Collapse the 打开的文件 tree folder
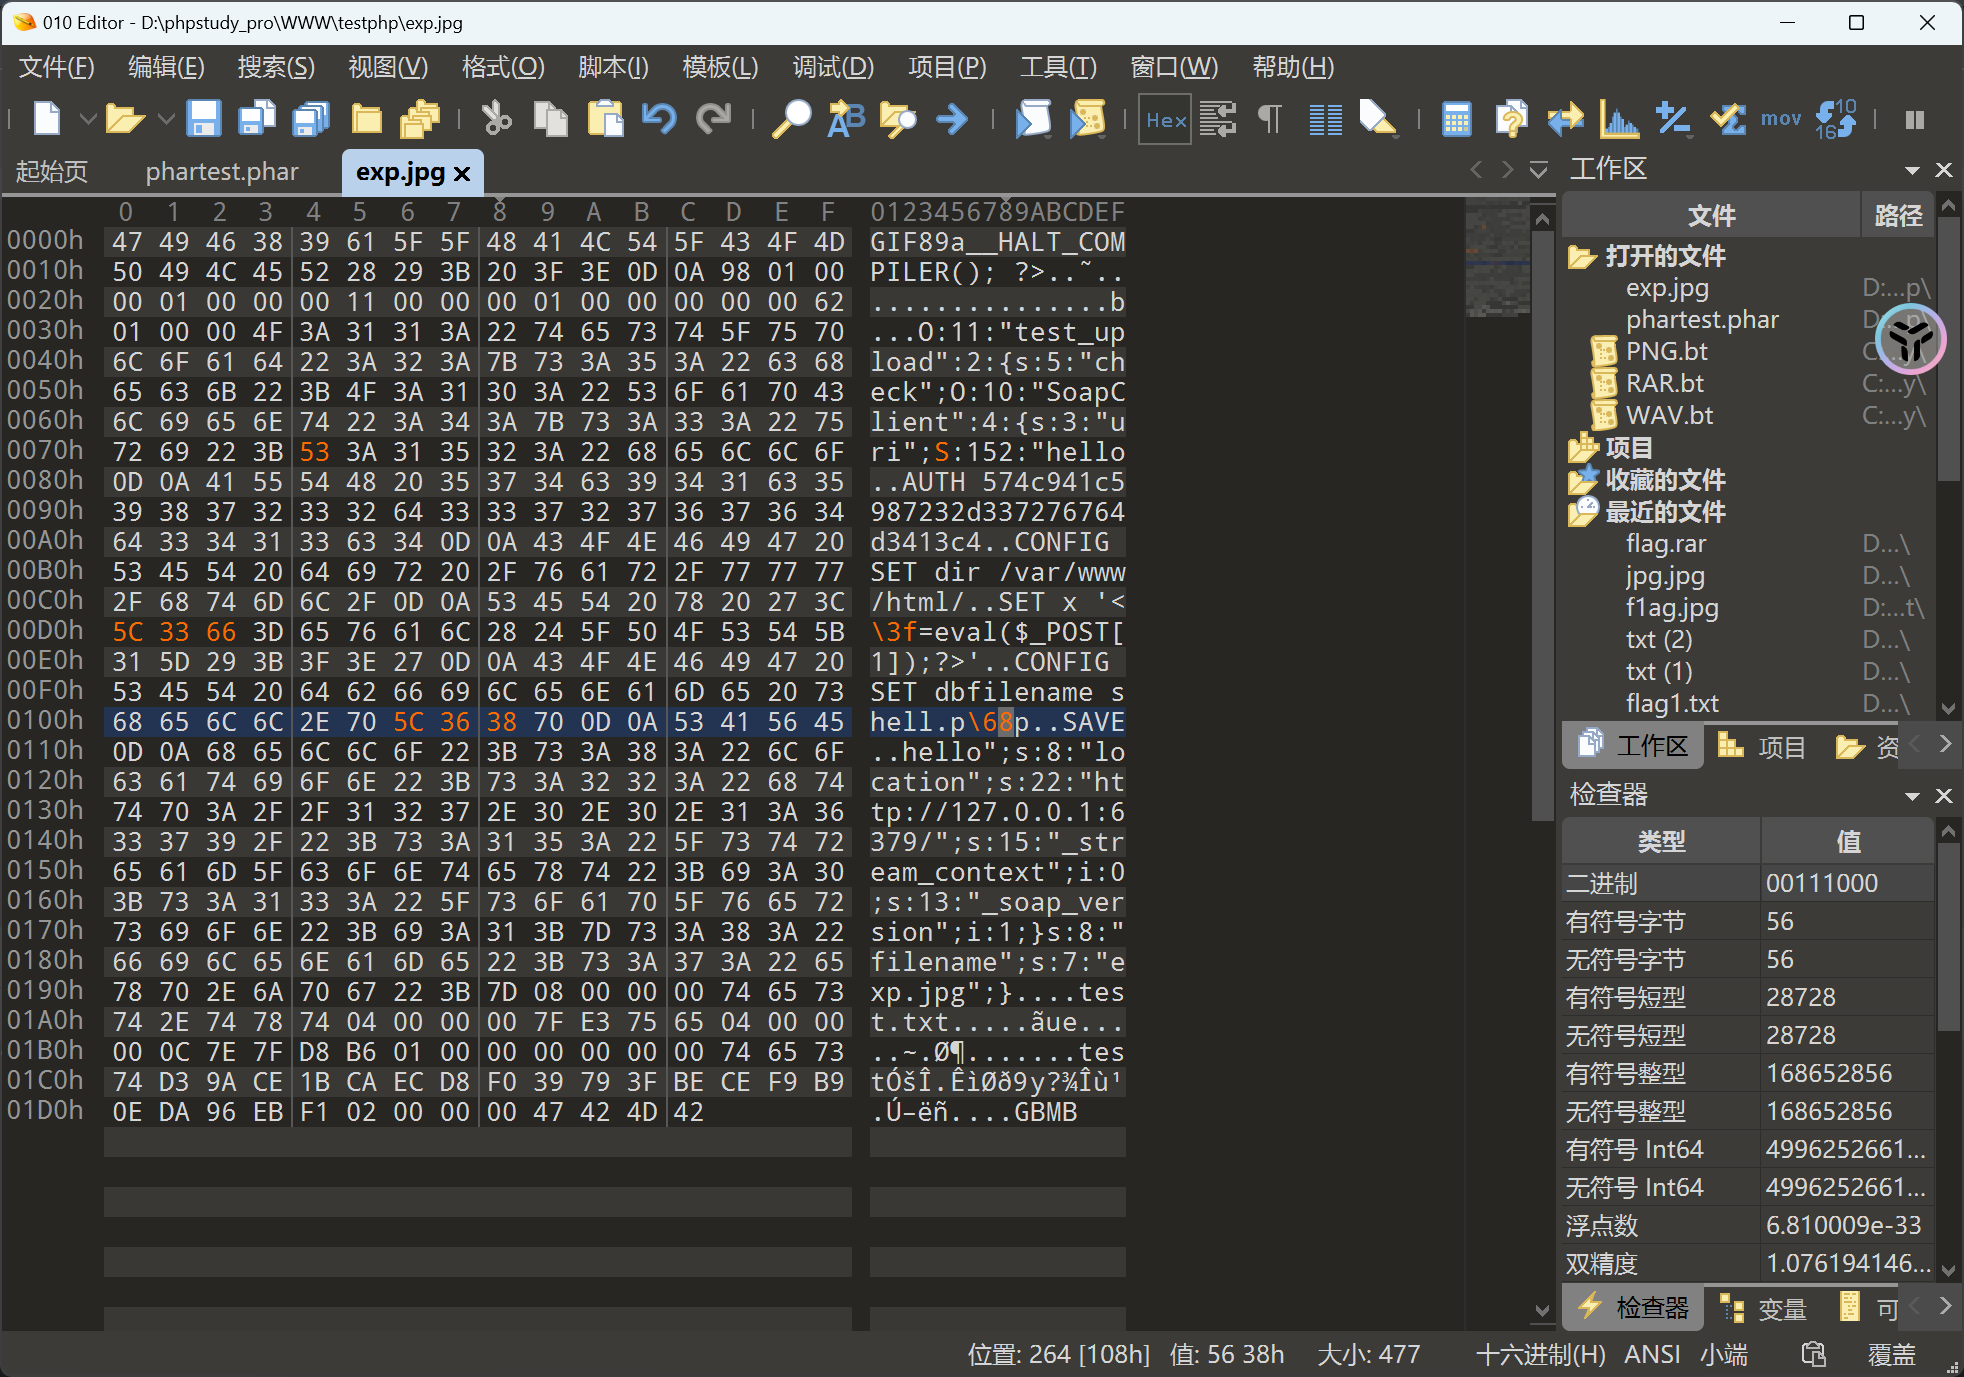Screen dimensions: 1964x1377 click(x=1581, y=257)
